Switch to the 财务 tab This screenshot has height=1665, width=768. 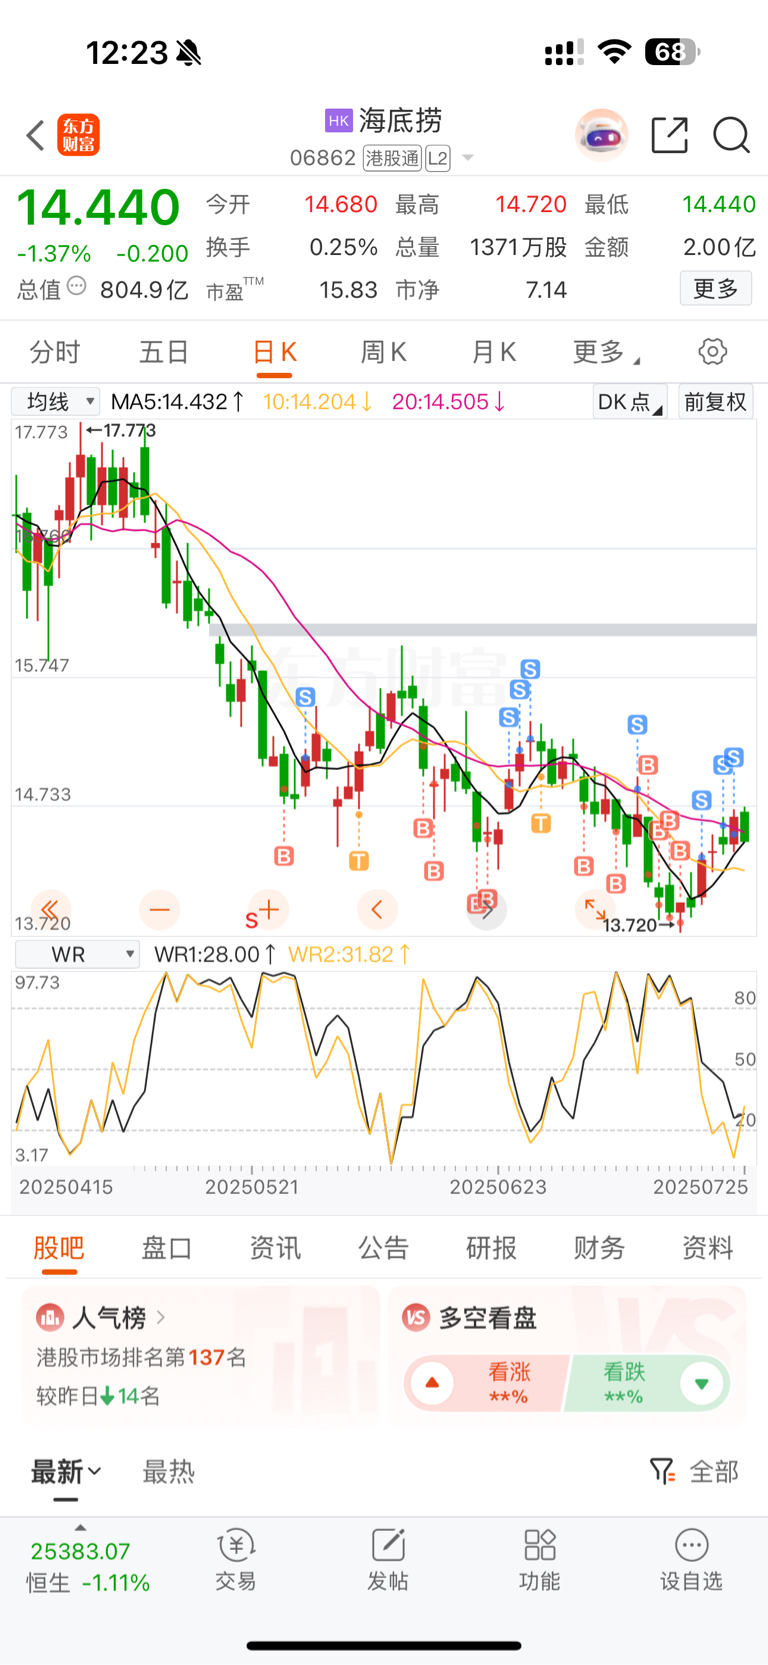(599, 1248)
